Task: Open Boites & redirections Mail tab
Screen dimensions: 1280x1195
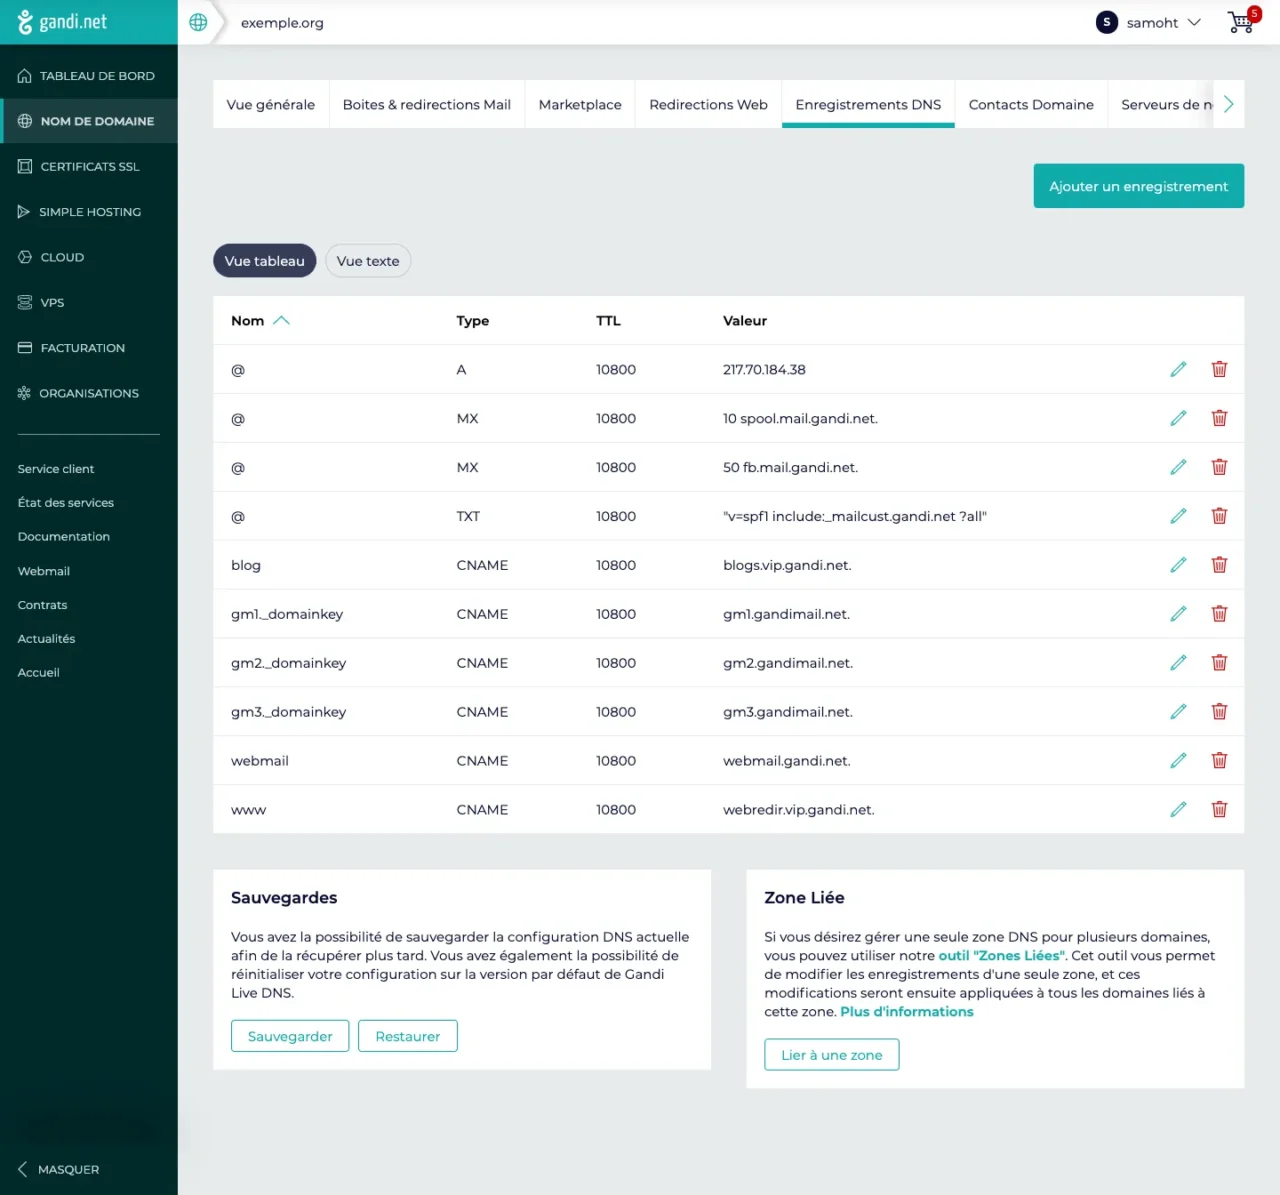Action: pyautogui.click(x=427, y=104)
